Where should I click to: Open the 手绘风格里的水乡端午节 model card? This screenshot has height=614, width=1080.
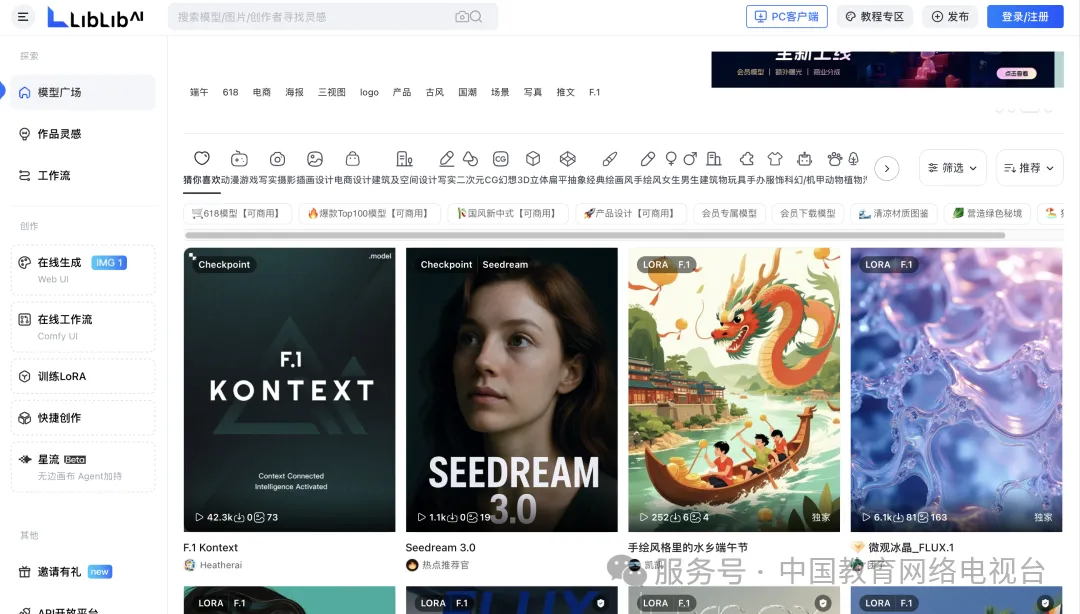coord(734,390)
